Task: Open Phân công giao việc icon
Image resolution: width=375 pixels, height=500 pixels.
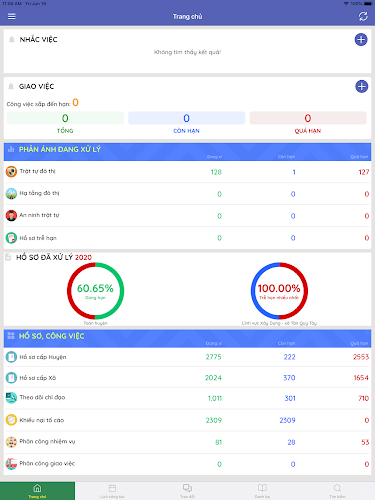Action: pos(11,464)
